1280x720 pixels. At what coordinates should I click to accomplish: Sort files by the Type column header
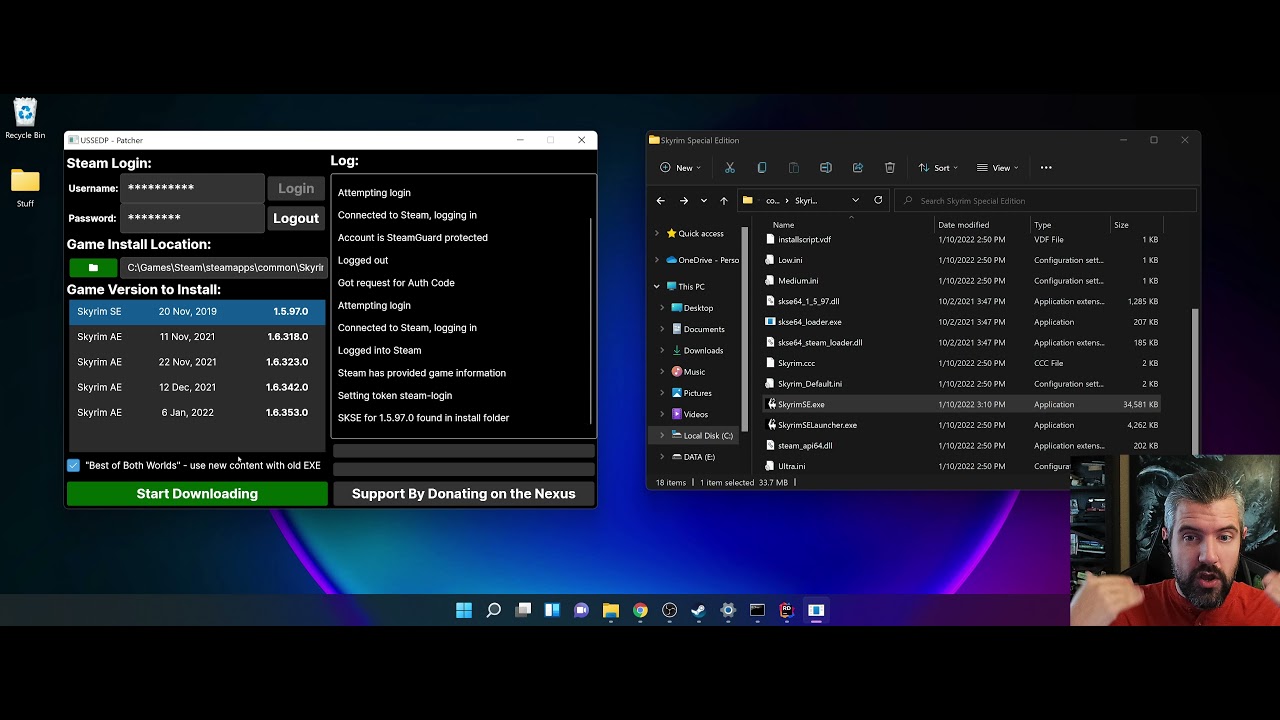(x=1043, y=225)
